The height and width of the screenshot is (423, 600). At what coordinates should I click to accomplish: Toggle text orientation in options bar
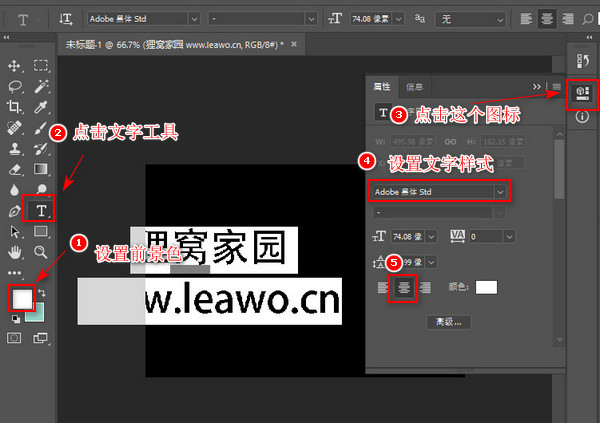point(66,19)
